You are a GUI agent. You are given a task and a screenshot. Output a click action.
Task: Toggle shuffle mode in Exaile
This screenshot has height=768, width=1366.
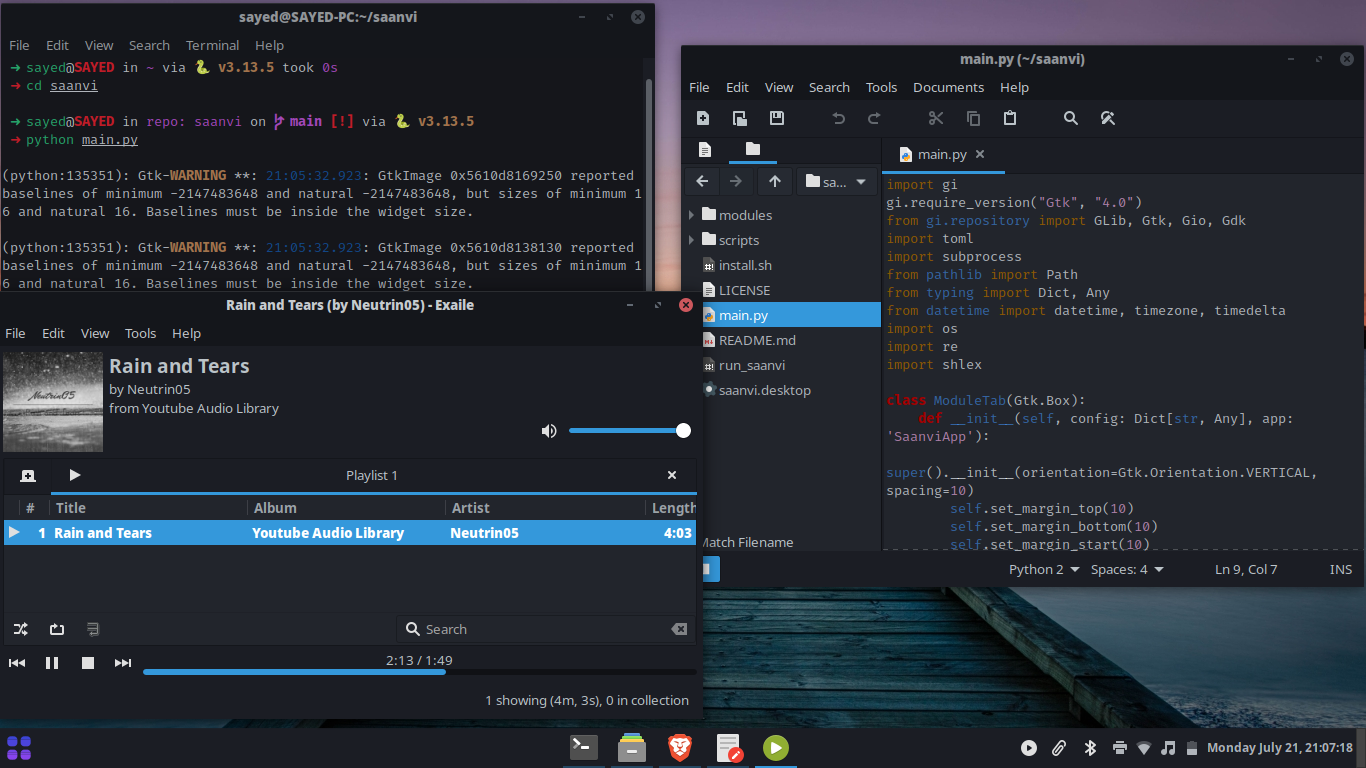(x=21, y=629)
